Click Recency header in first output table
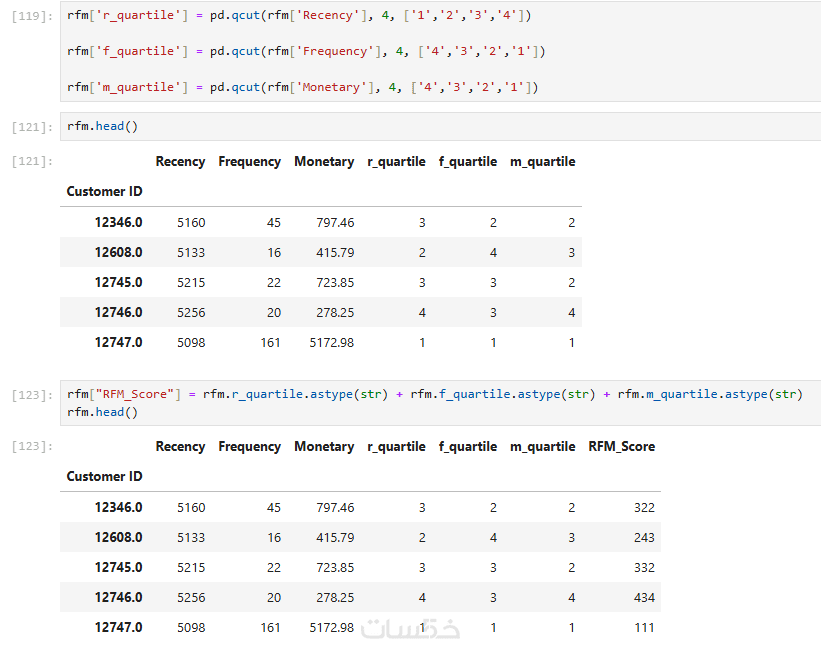Viewport: 821px width, 652px height. (180, 161)
